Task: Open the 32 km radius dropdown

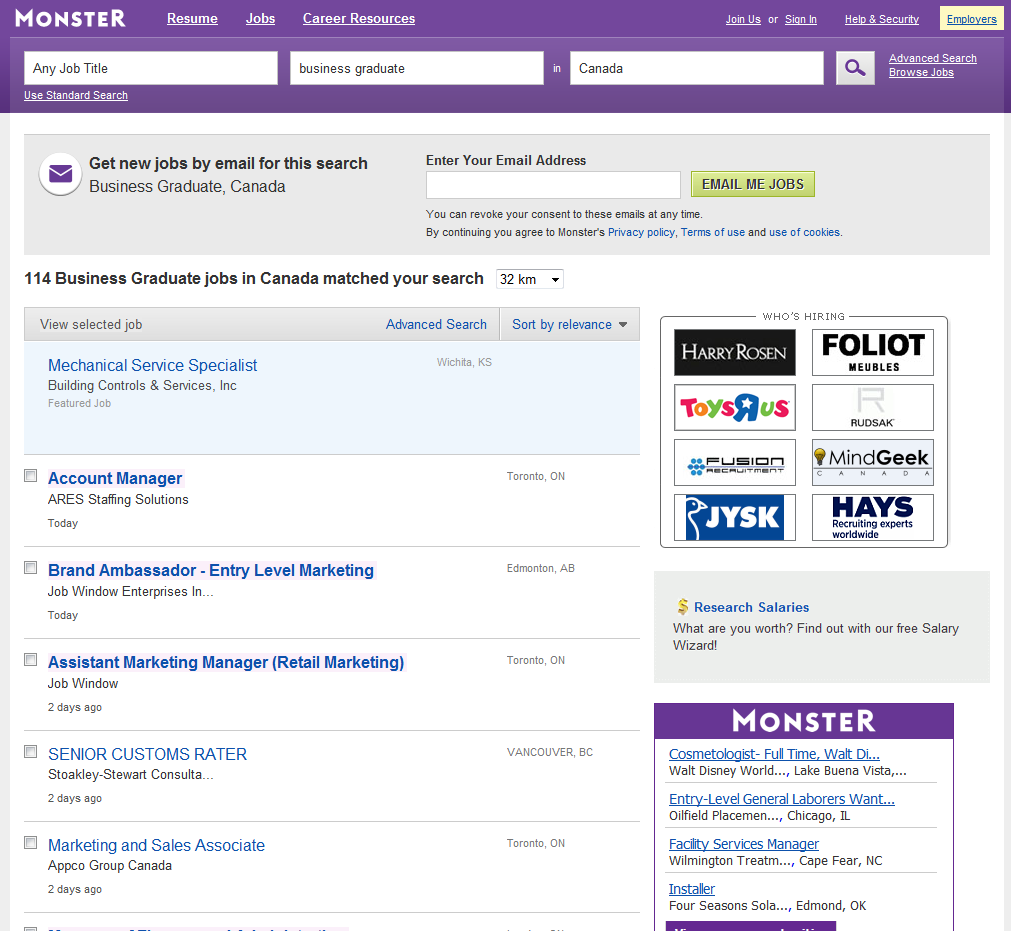Action: coord(530,280)
